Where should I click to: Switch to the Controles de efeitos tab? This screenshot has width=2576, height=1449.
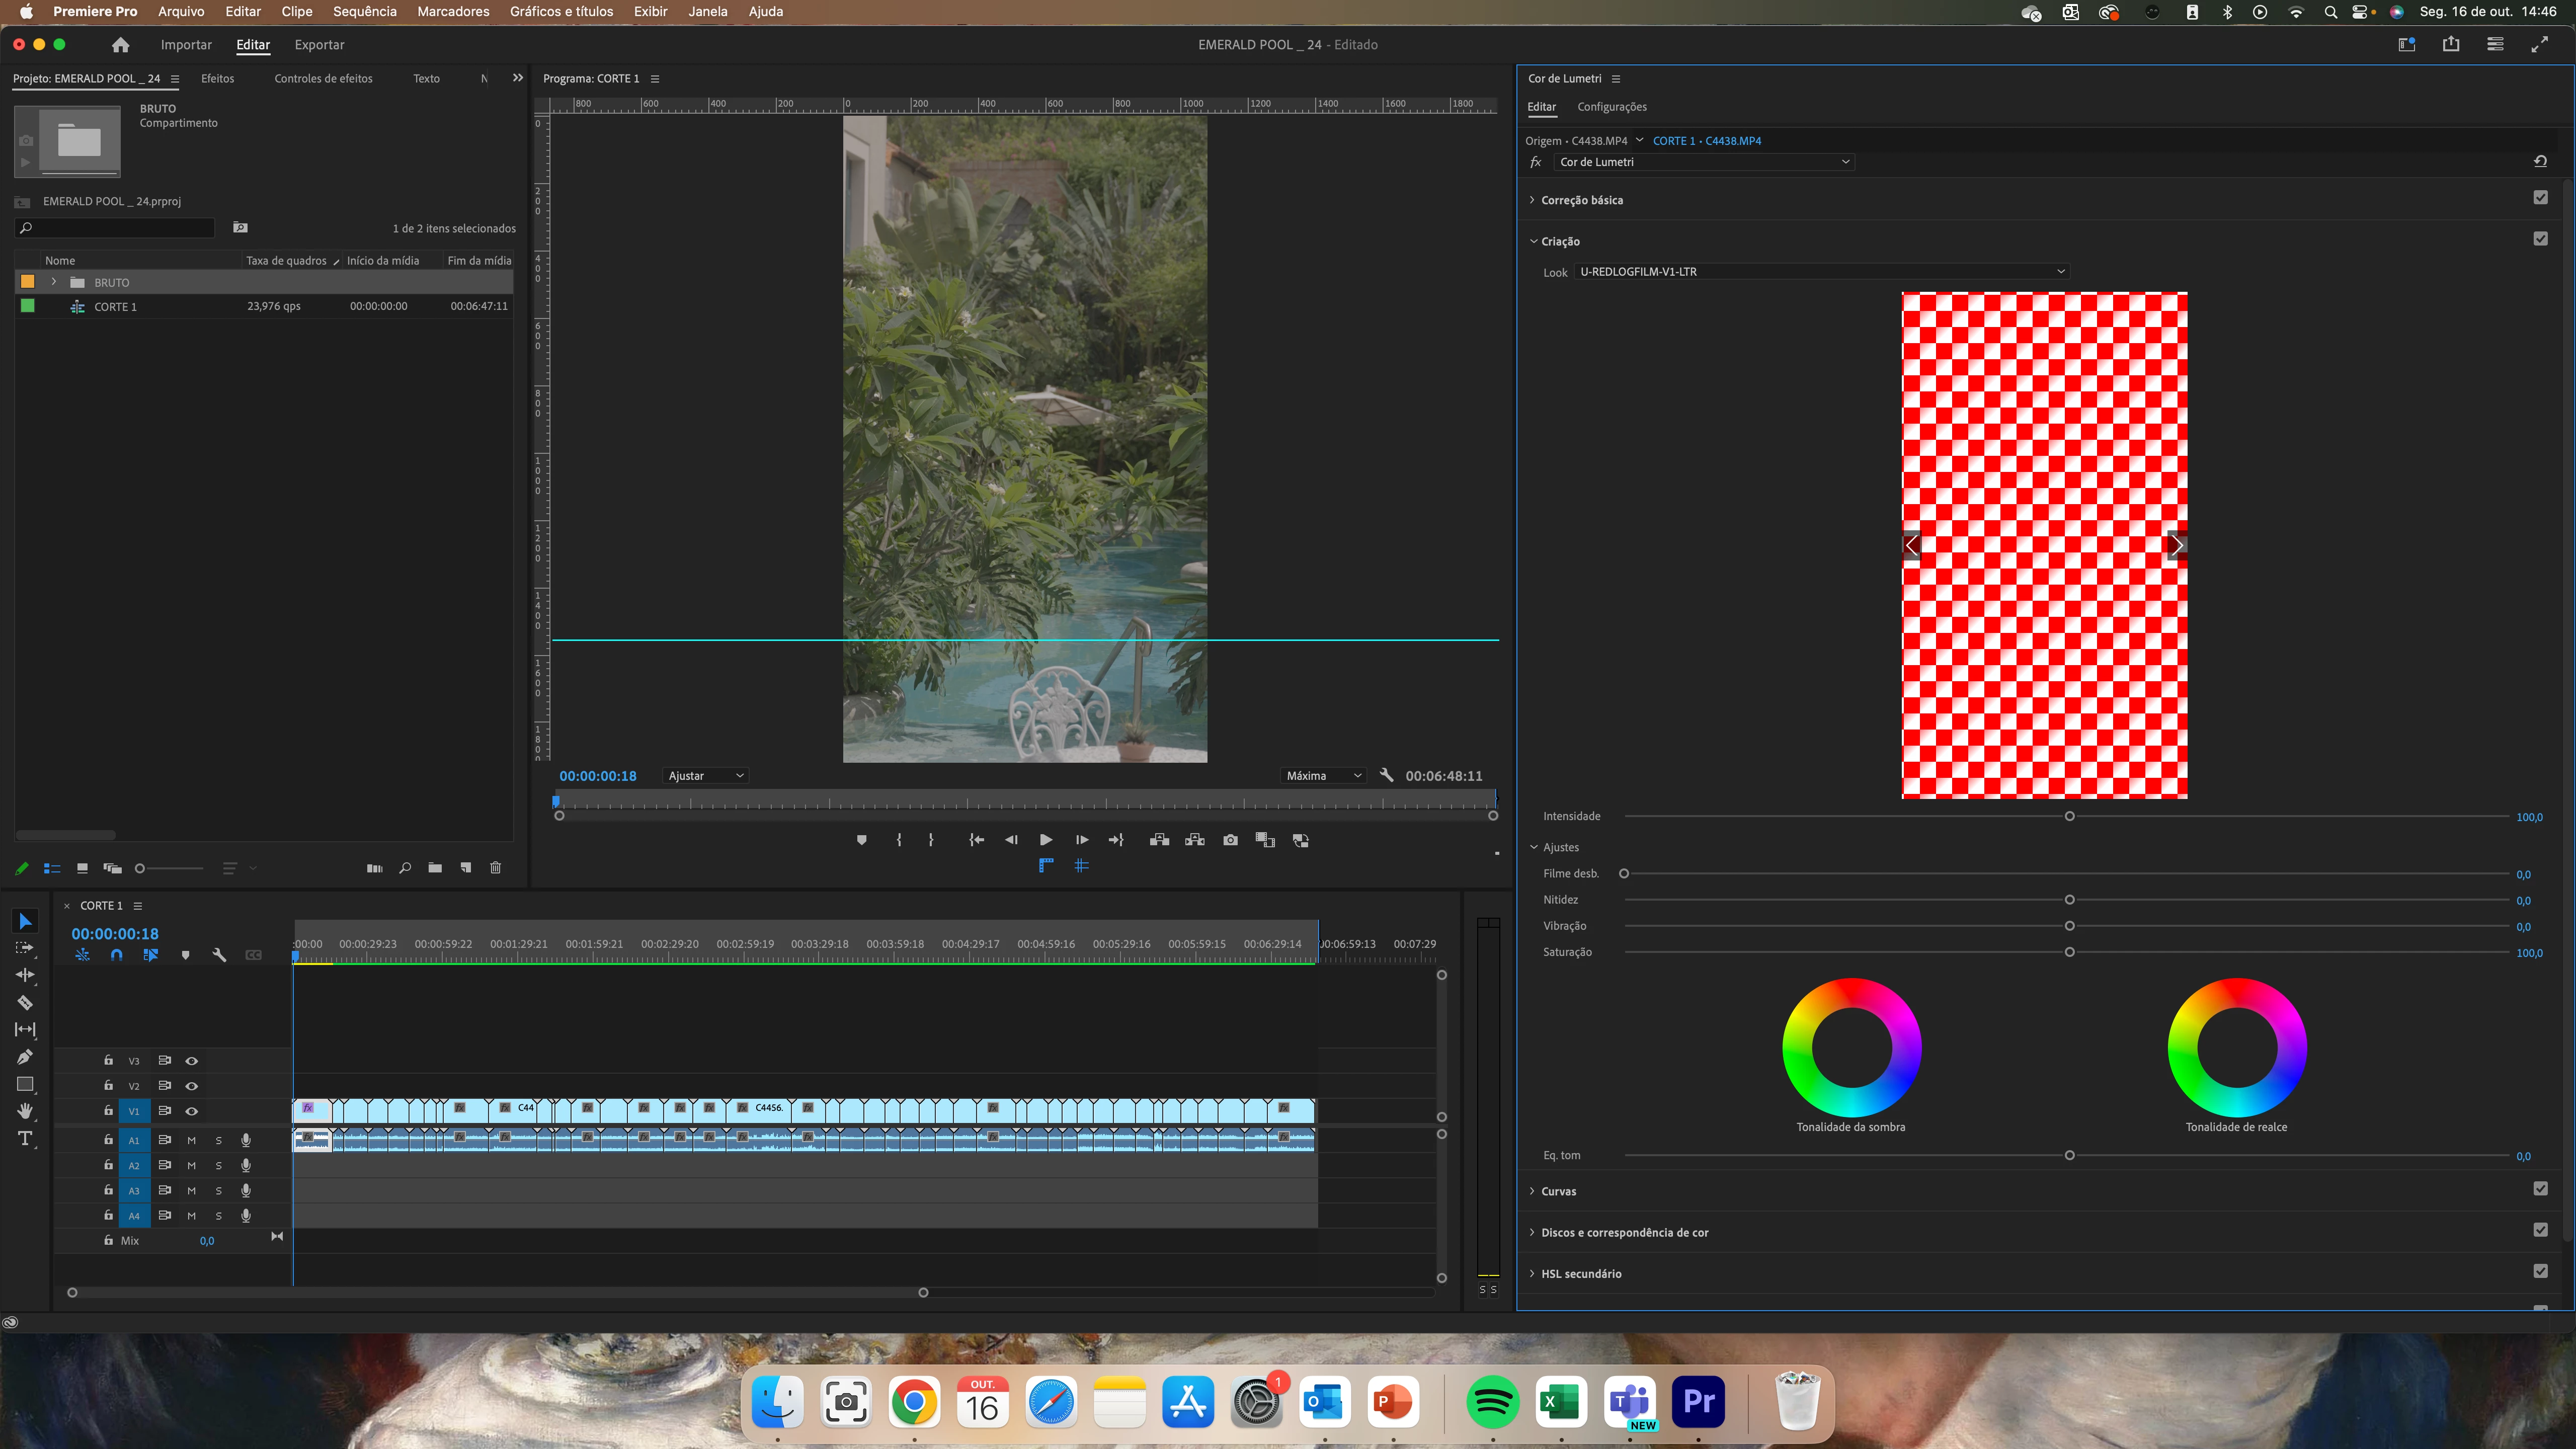point(323,78)
